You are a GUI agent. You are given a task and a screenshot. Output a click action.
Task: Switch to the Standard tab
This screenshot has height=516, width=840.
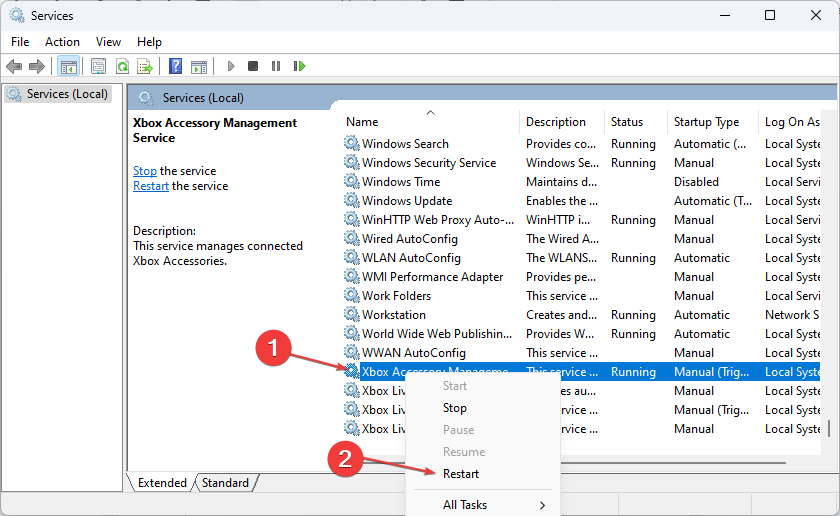click(x=225, y=483)
